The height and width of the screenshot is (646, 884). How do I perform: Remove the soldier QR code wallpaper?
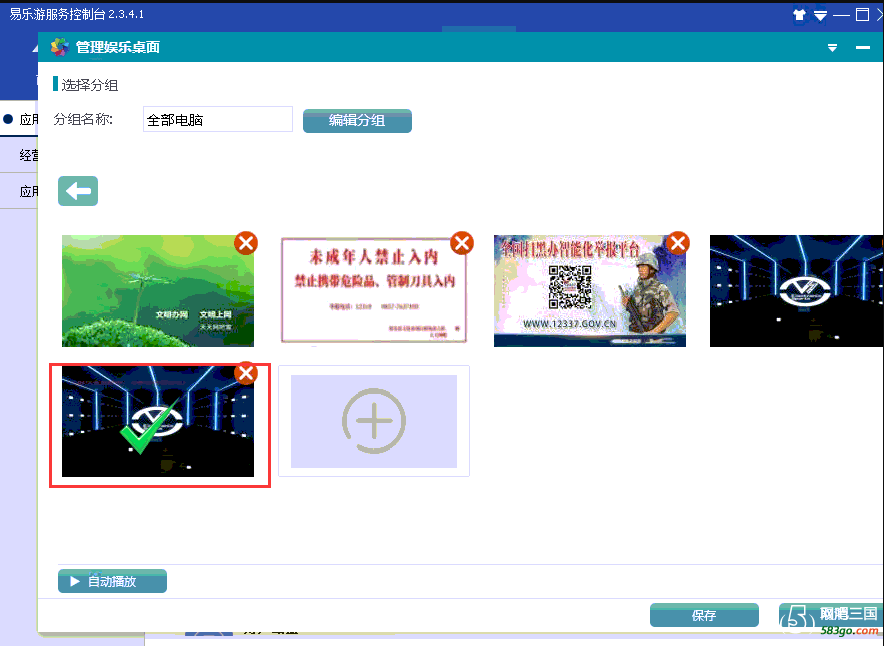pos(677,243)
